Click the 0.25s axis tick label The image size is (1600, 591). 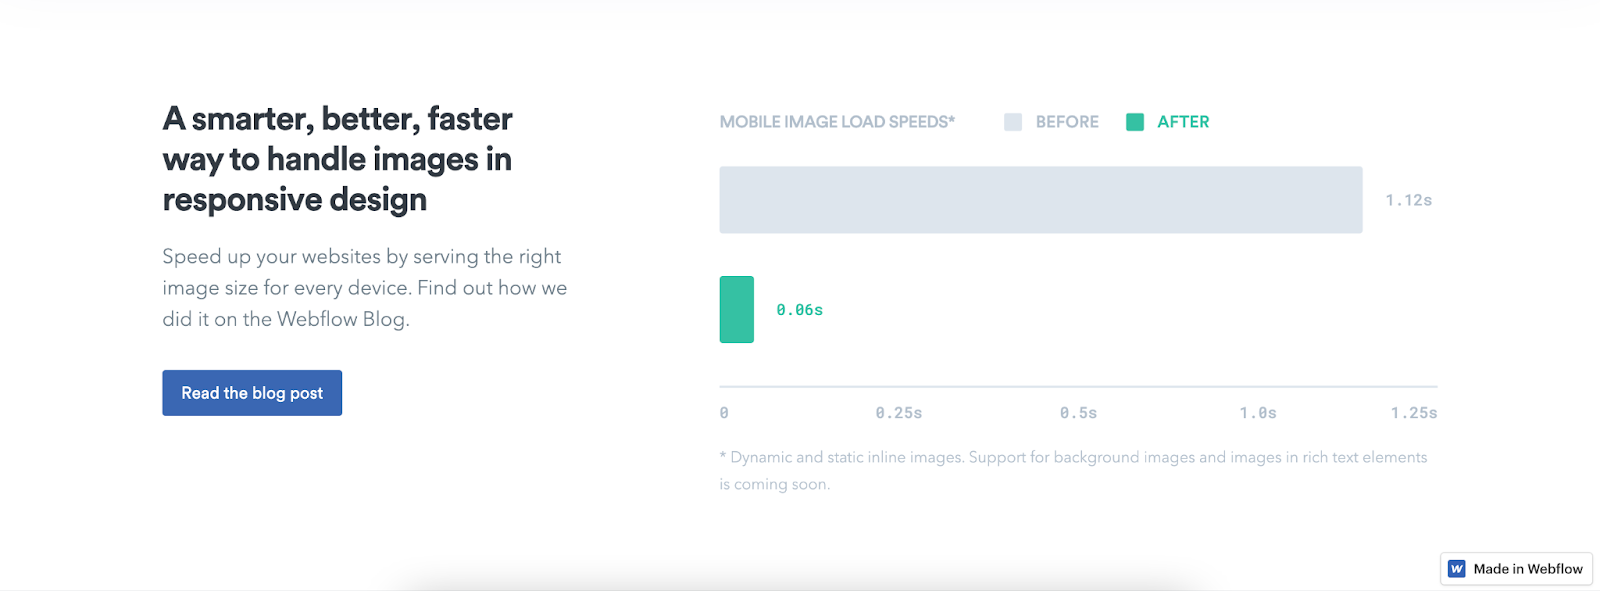(899, 413)
